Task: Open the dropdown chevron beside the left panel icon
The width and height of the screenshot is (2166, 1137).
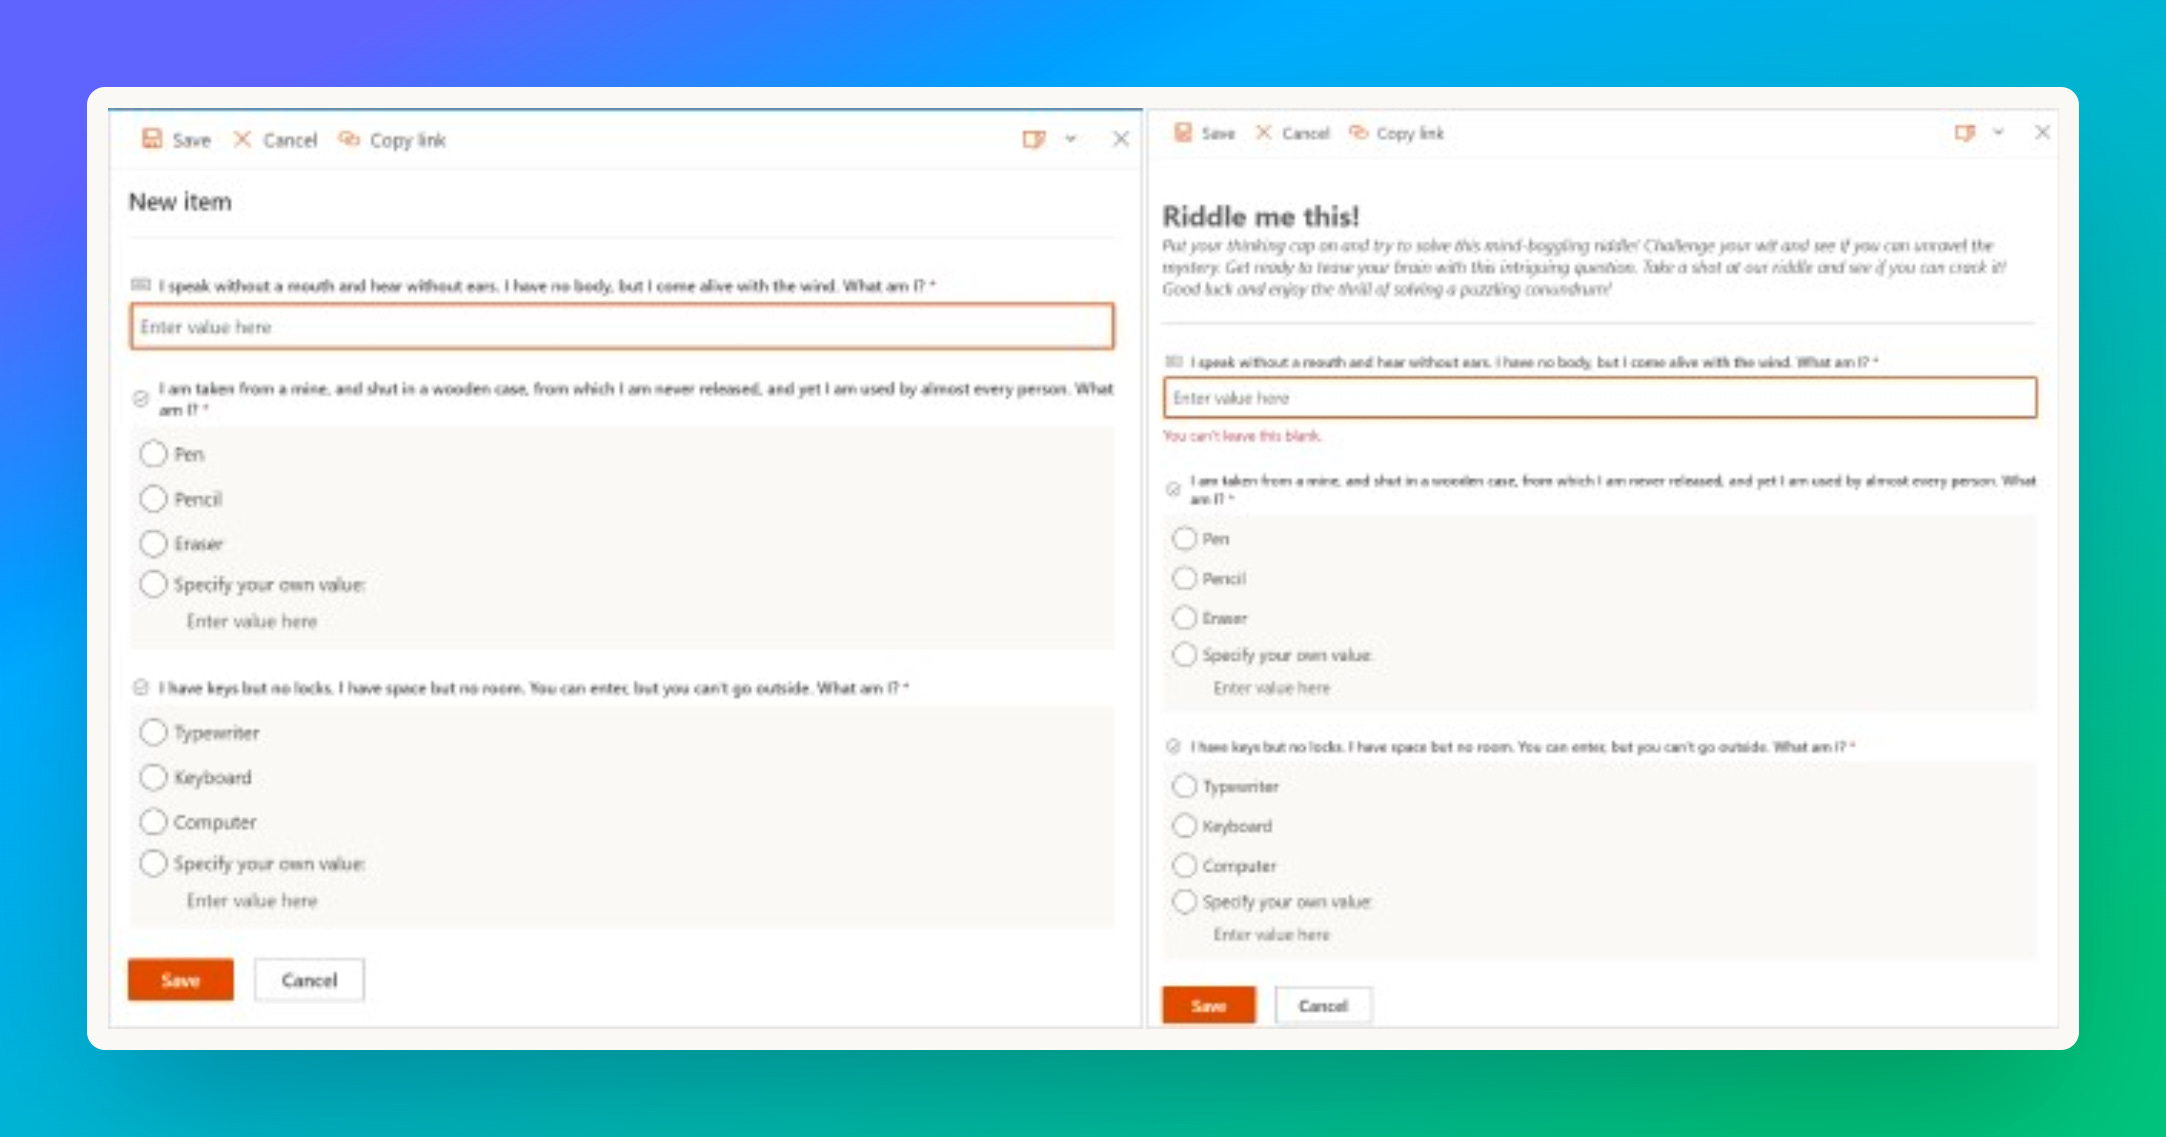Action: [x=1071, y=140]
